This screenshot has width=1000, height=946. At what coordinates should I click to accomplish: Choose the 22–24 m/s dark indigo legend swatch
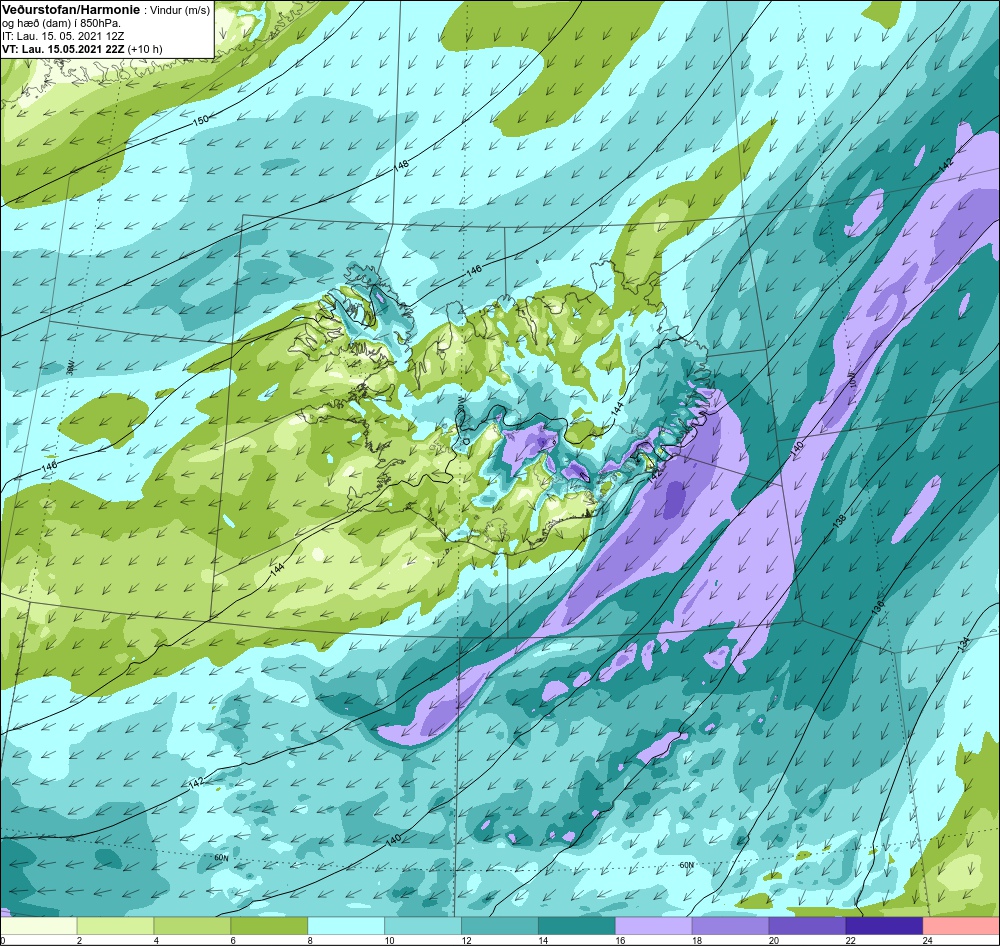pos(884,926)
